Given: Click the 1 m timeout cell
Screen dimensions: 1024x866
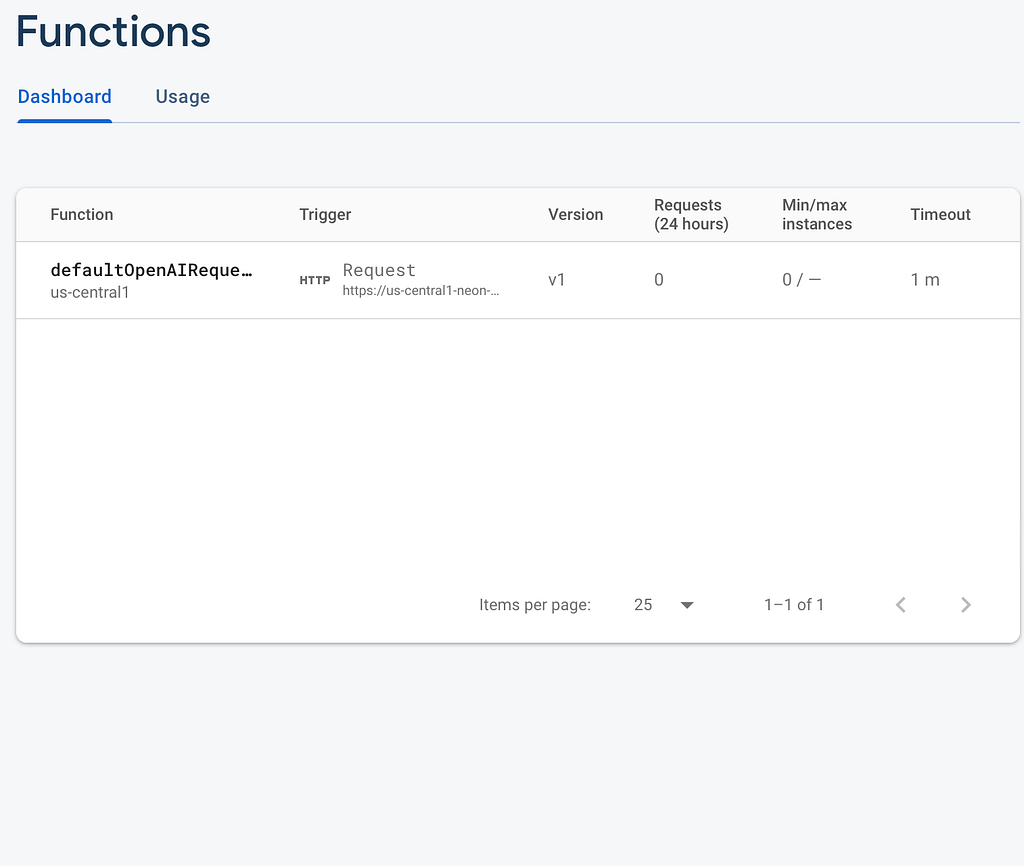Looking at the screenshot, I should 925,280.
